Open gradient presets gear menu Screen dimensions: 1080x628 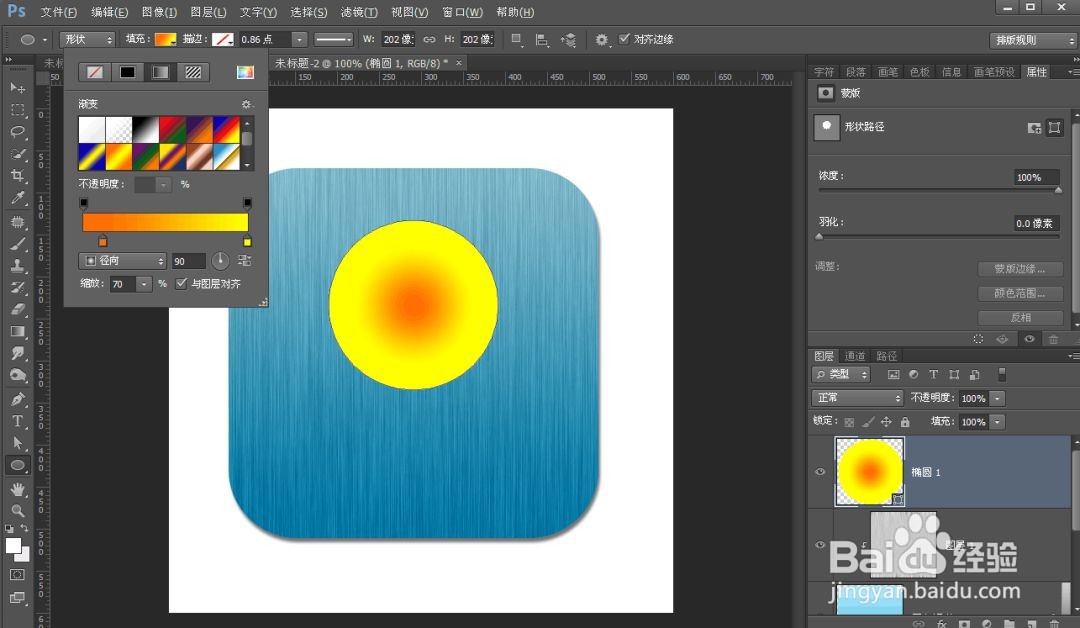[x=247, y=104]
